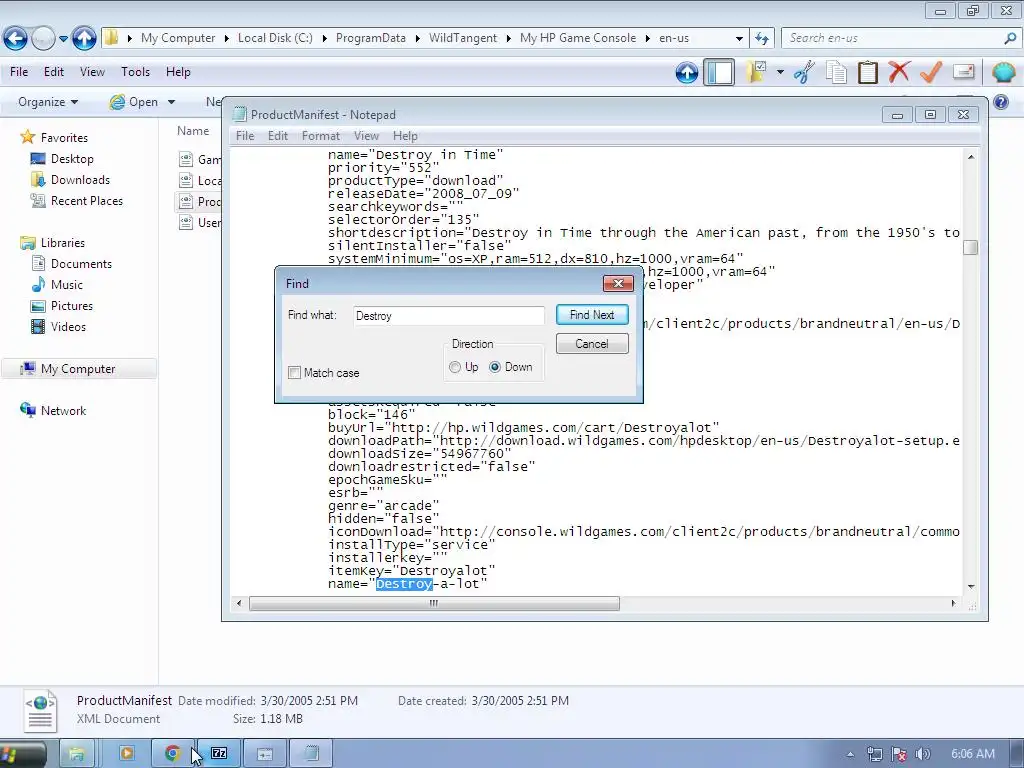
Task: Click the clock showing 6:06 AM
Action: click(x=972, y=754)
